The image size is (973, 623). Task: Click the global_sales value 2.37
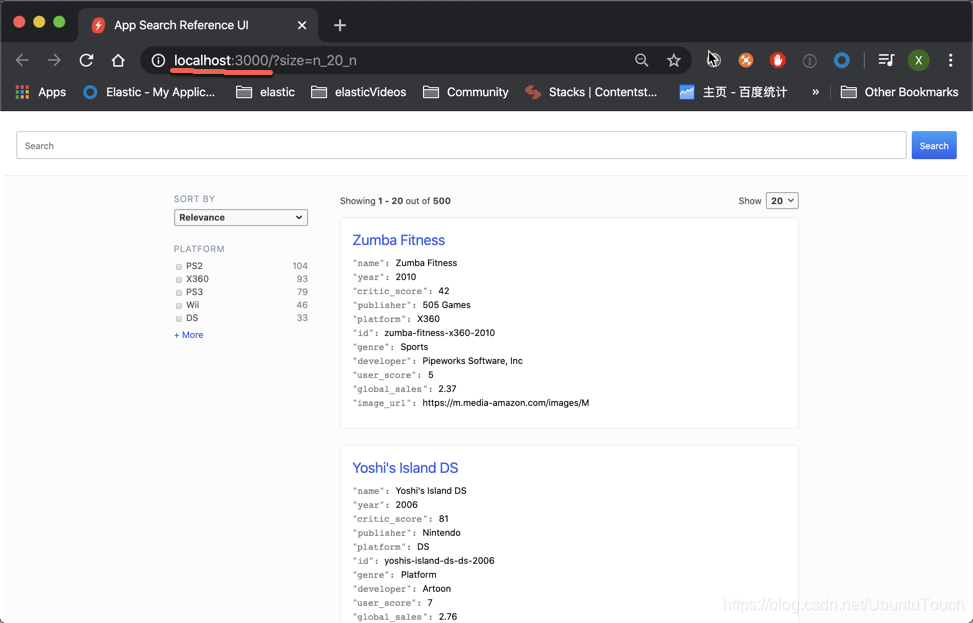tap(447, 388)
